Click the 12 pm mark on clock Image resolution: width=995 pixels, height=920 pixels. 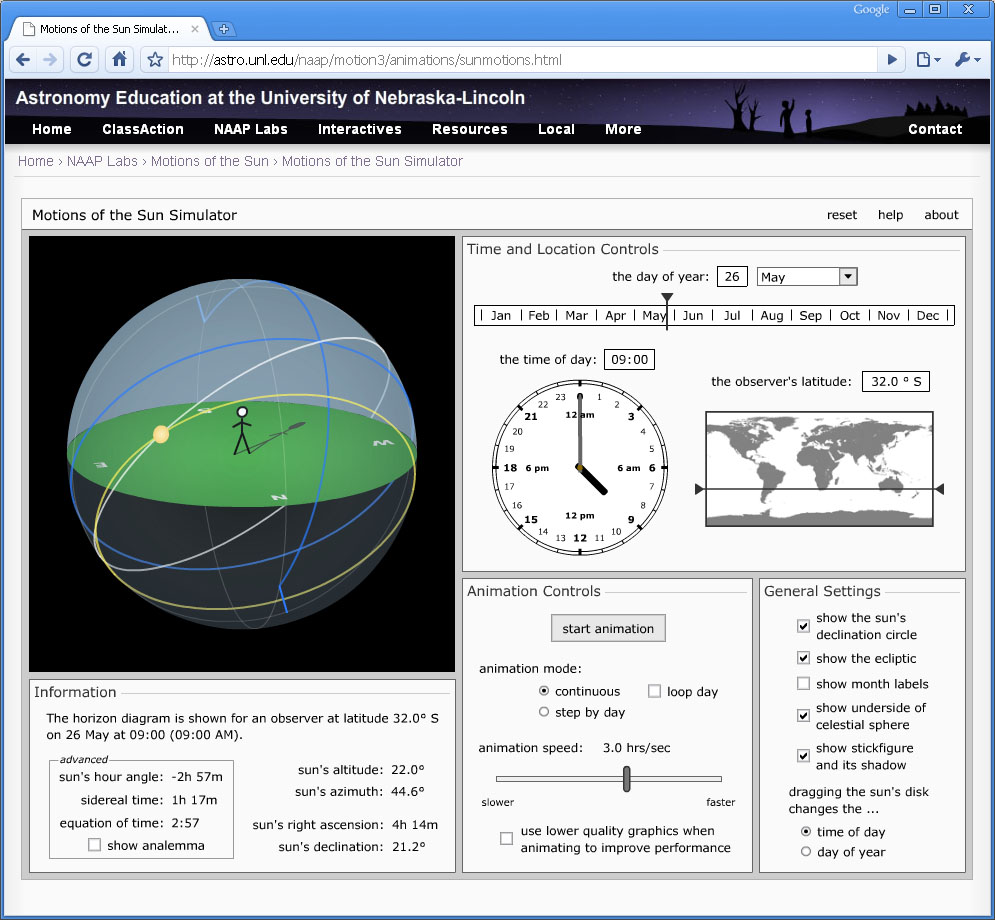580,516
